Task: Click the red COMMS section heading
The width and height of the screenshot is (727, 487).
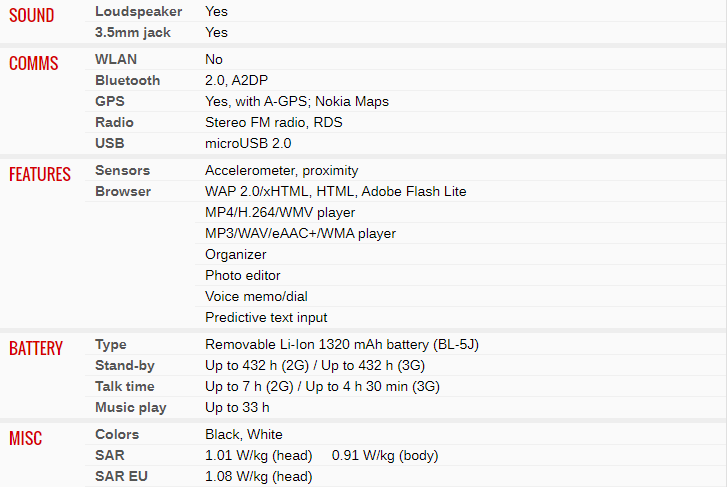Action: pyautogui.click(x=34, y=64)
